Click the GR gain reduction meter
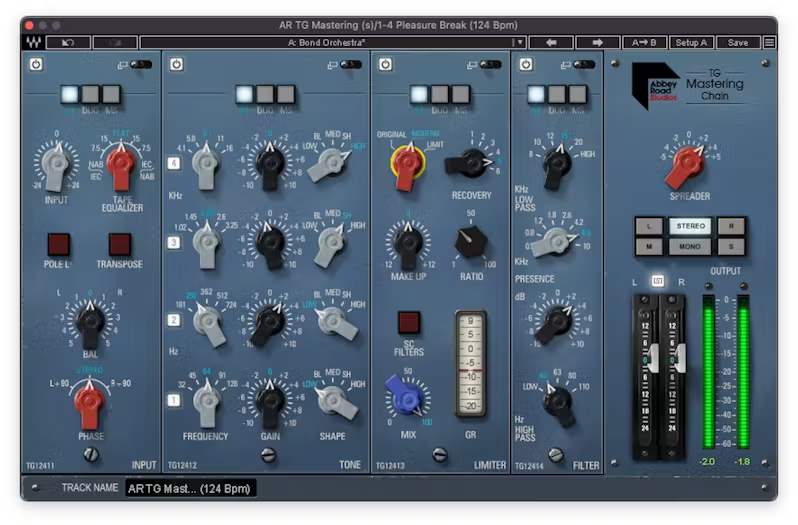This screenshot has height=525, width=798. pos(470,363)
